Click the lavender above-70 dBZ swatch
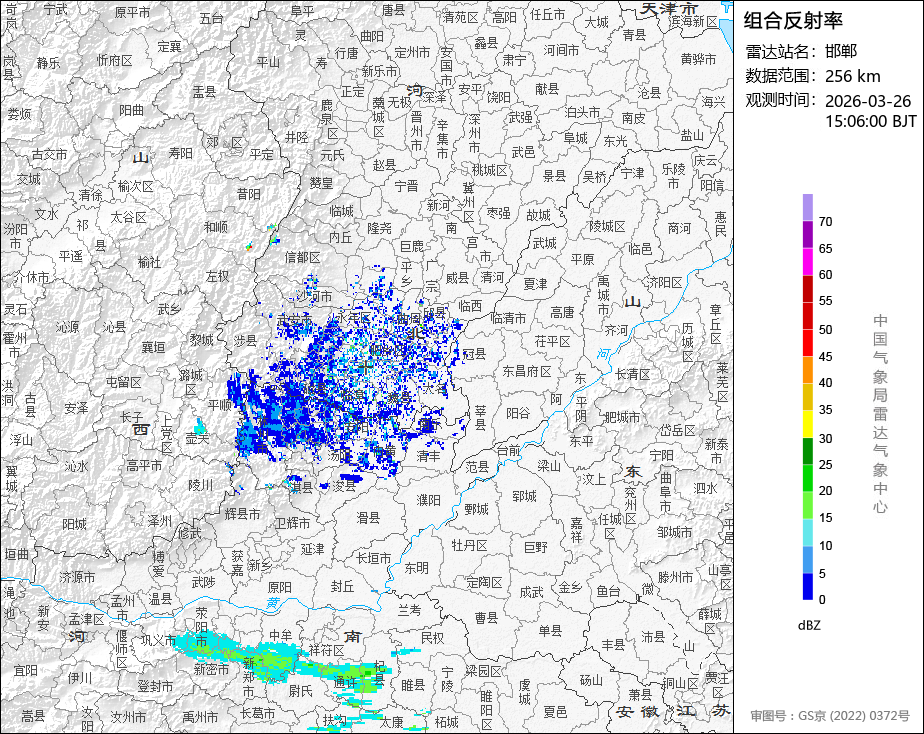 click(807, 207)
